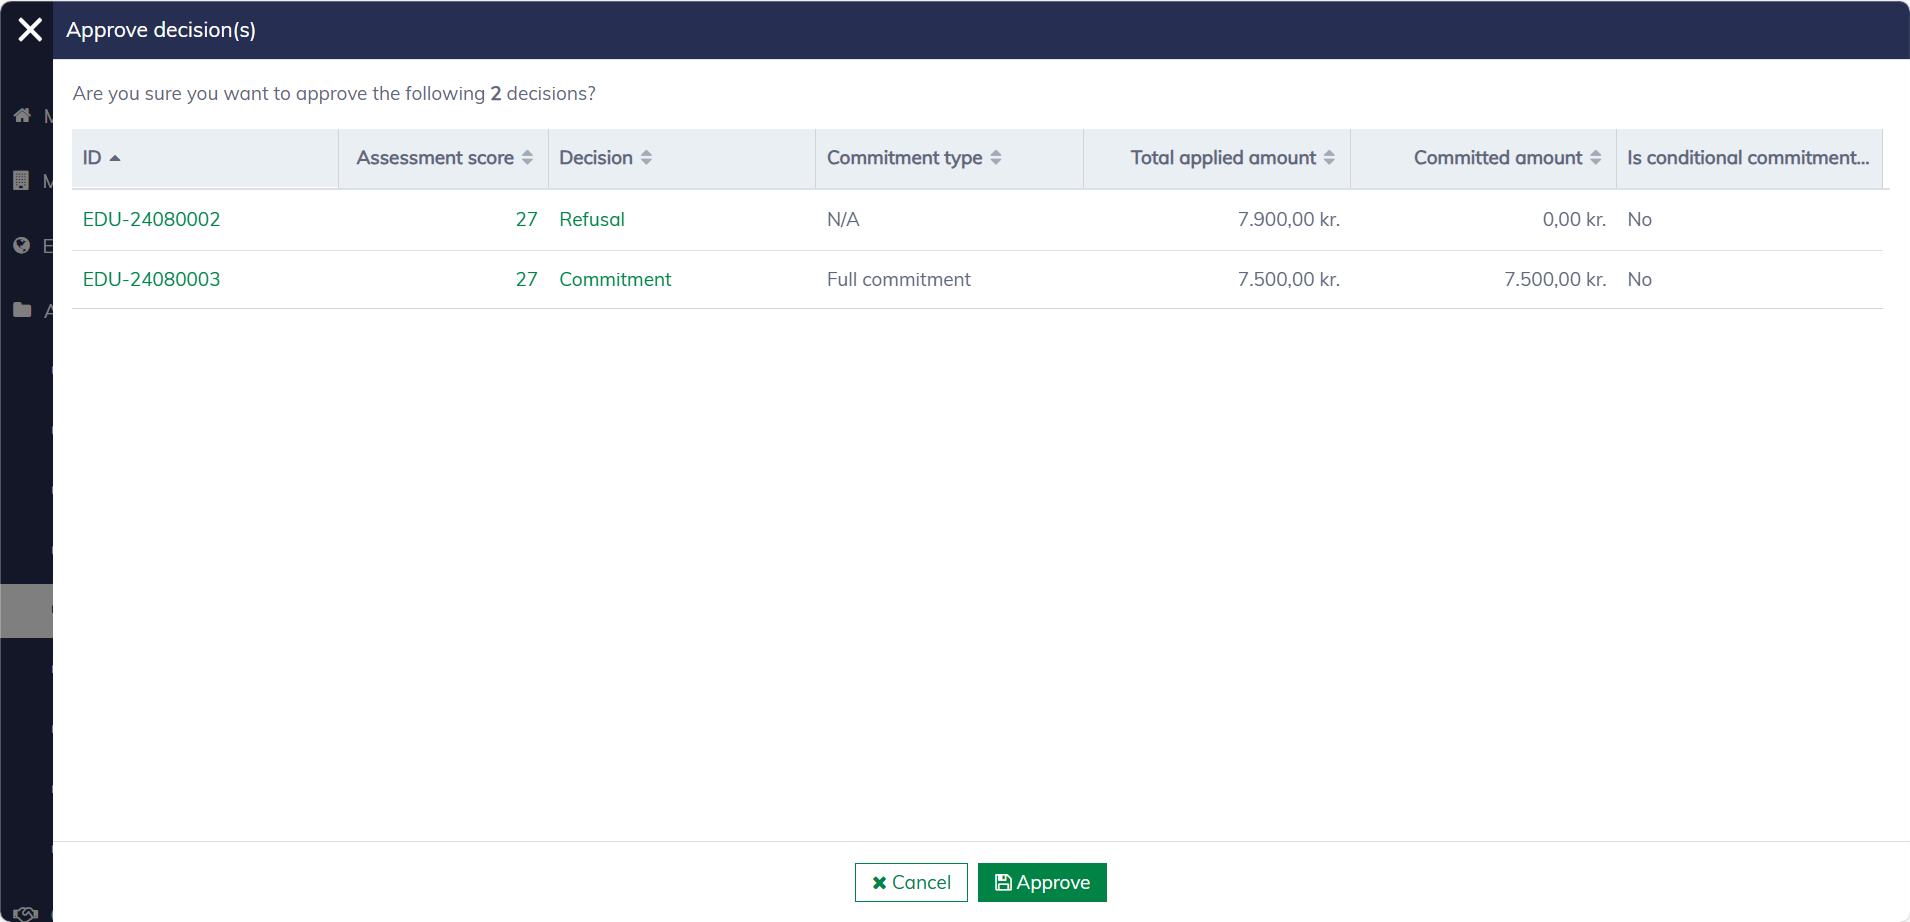Click sort arrows beside Assessment score

click(x=527, y=158)
